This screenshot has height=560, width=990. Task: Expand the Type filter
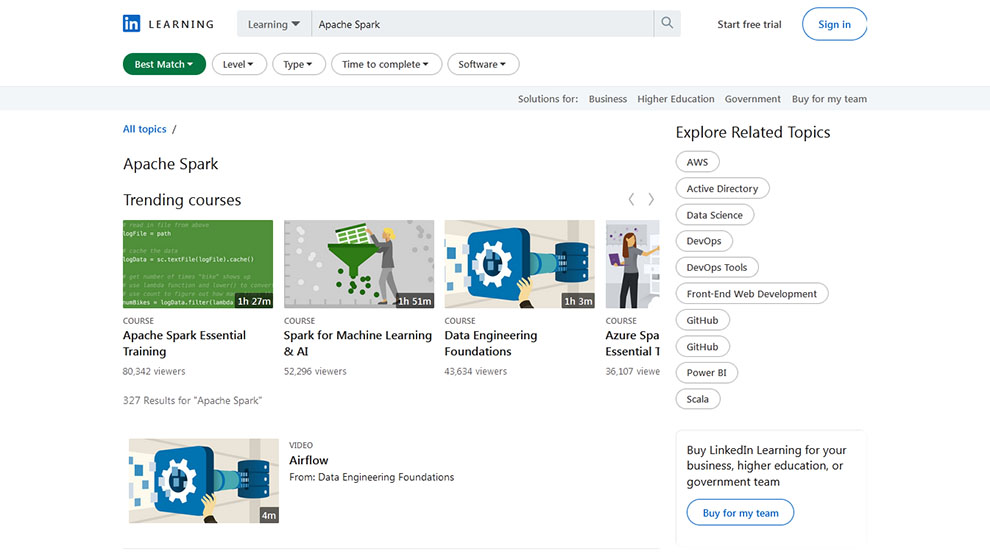[299, 64]
